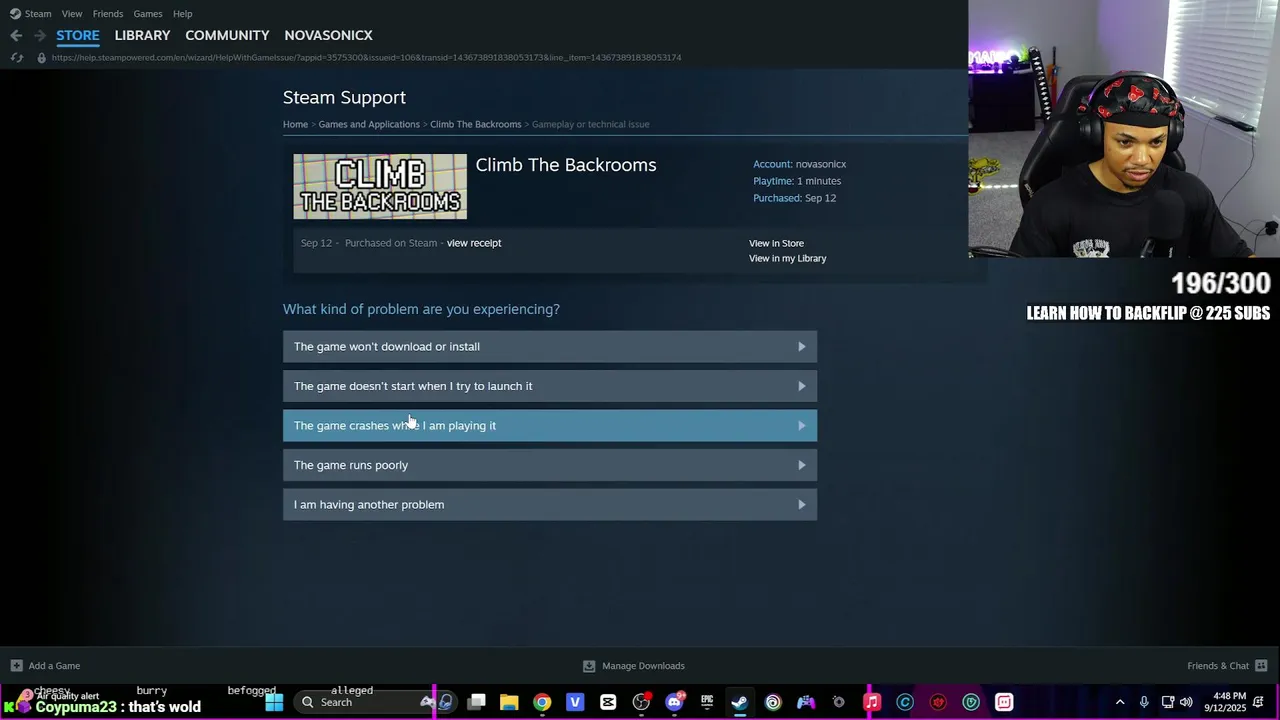1280x720 pixels.
Task: Select The game doesn't start when launching
Action: (550, 386)
